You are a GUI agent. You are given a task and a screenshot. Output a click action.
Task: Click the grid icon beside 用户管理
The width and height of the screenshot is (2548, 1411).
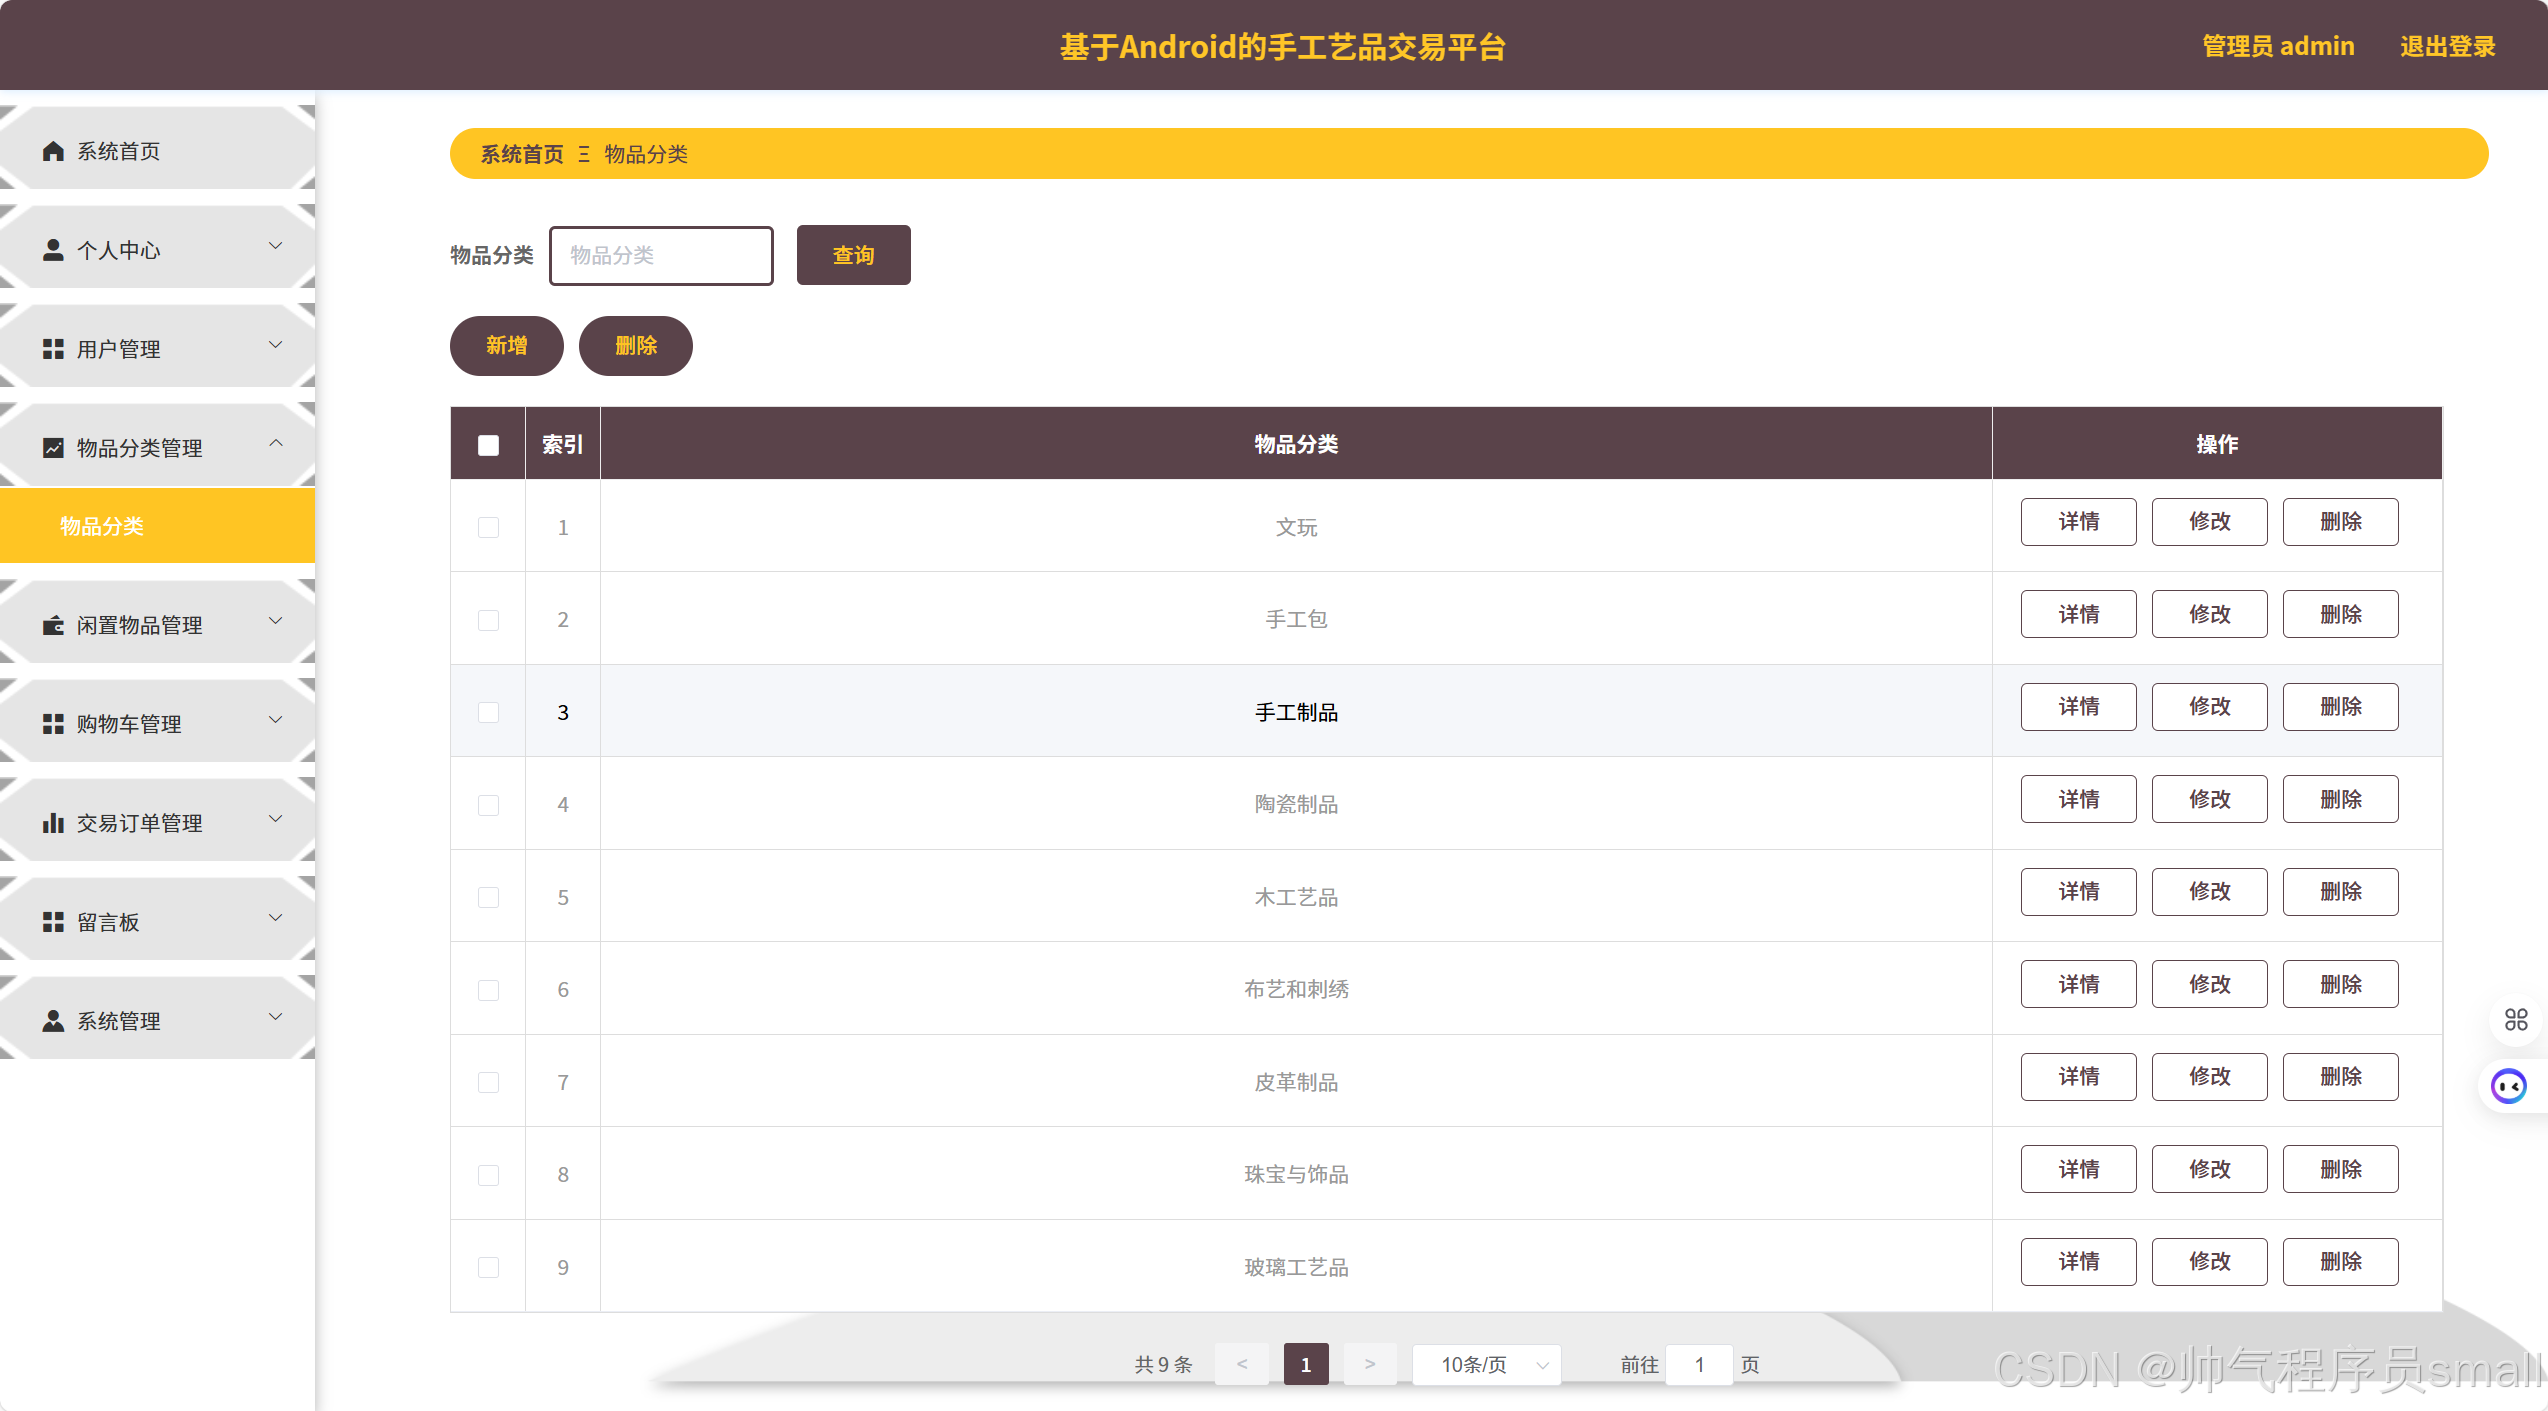pyautogui.click(x=53, y=349)
